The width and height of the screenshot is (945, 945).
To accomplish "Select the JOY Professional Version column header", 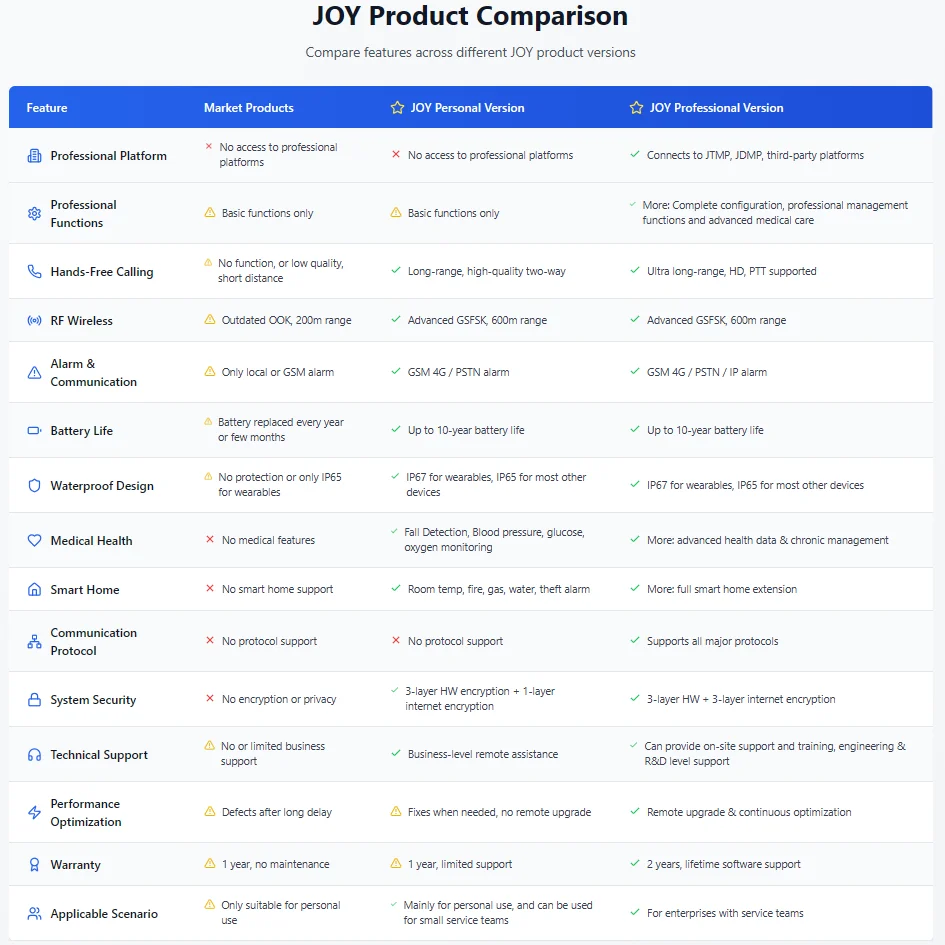I will click(716, 108).
